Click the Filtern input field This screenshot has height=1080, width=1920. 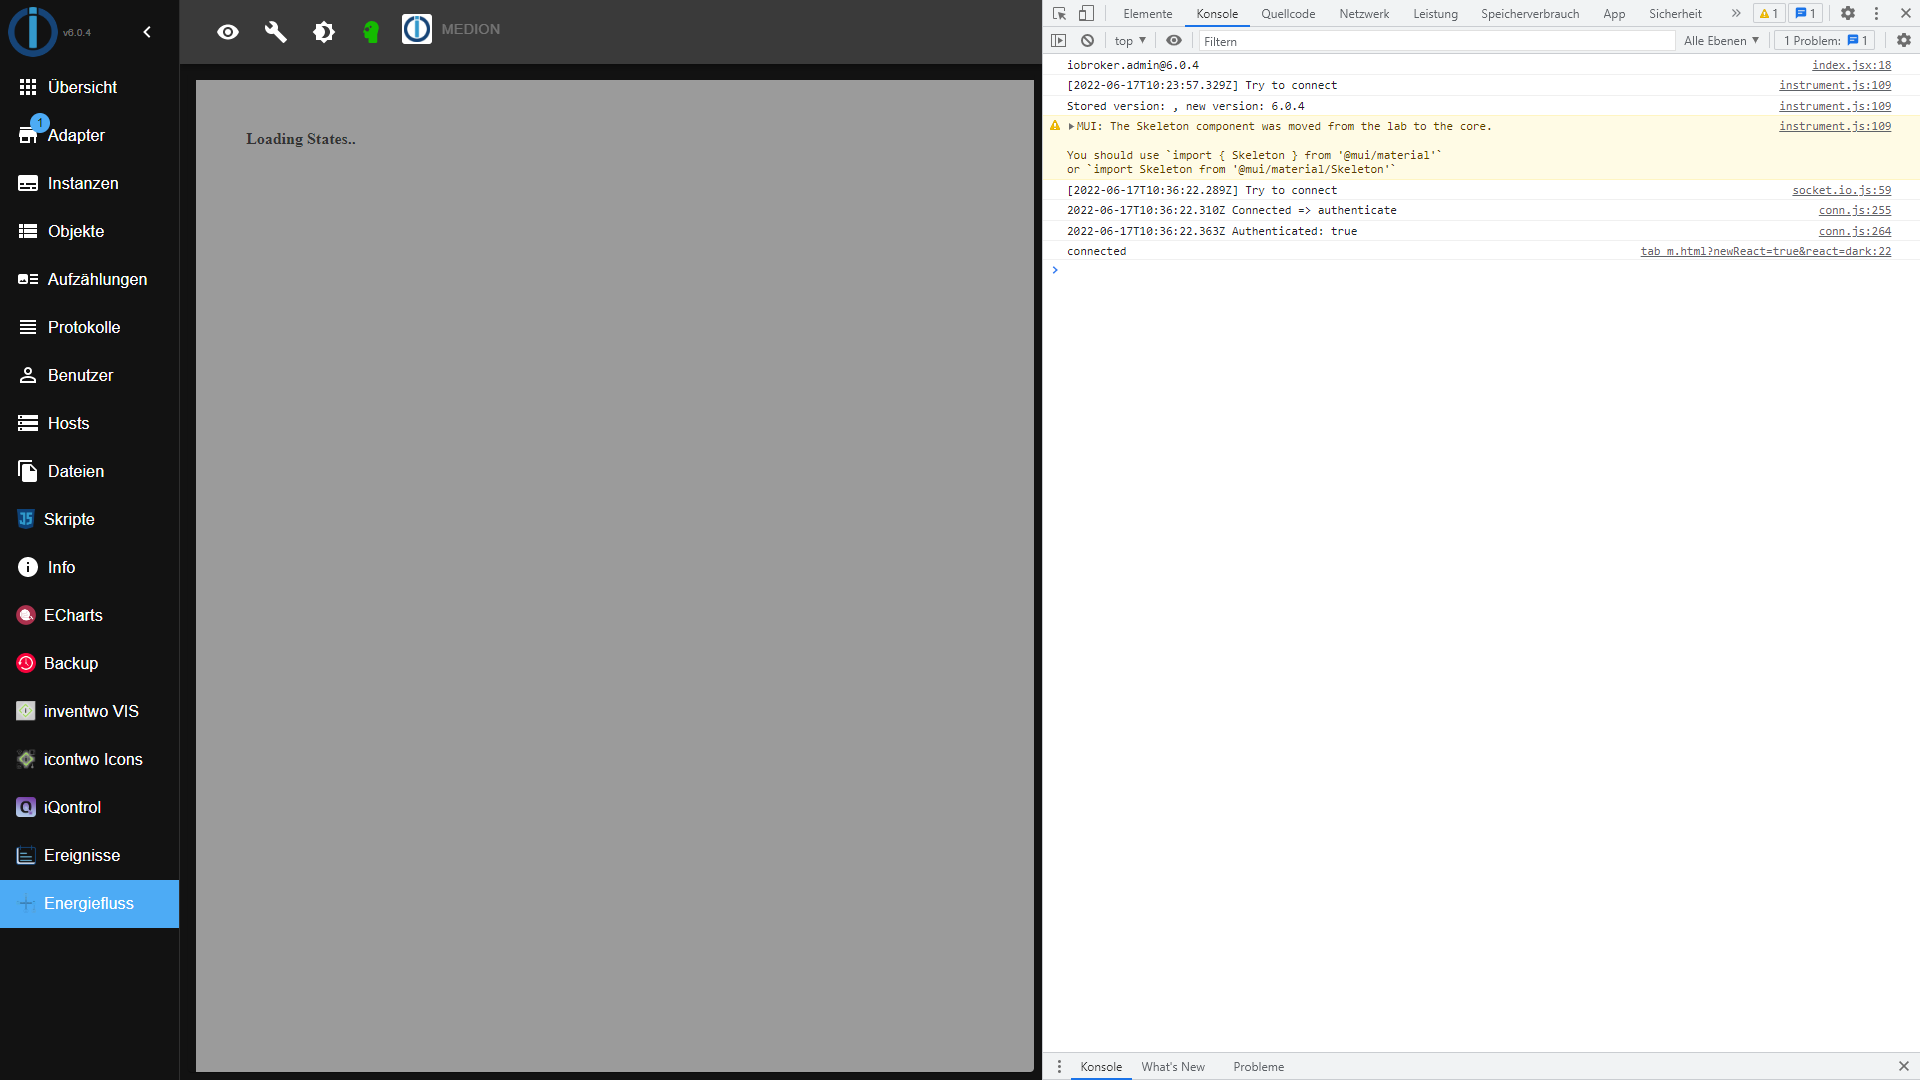click(1436, 41)
